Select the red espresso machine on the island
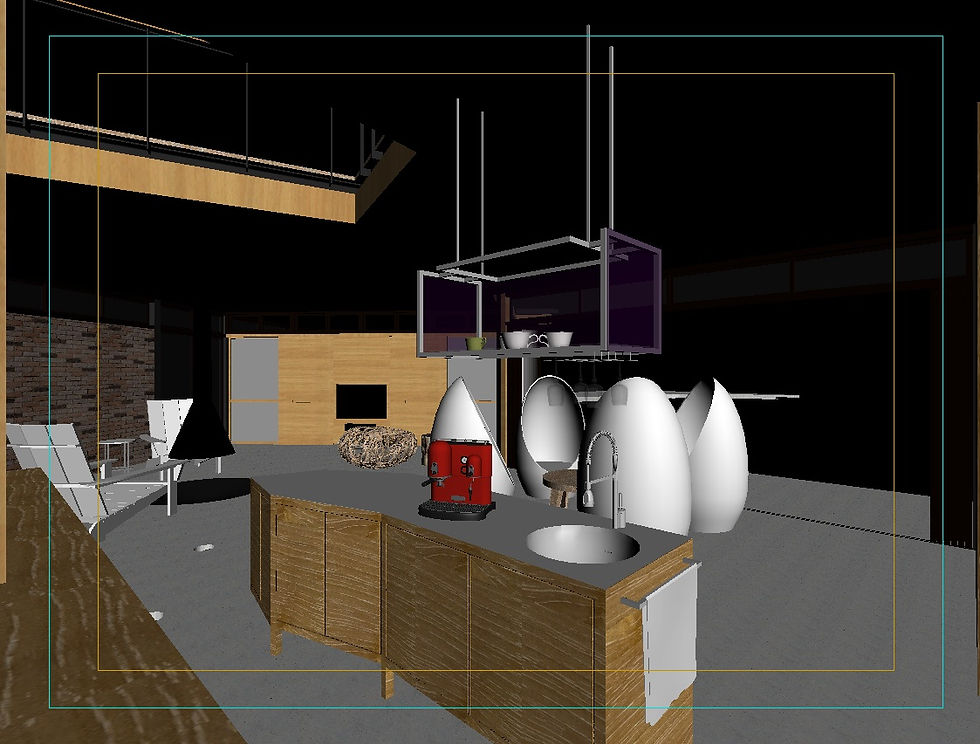Image resolution: width=980 pixels, height=744 pixels. [x=457, y=478]
